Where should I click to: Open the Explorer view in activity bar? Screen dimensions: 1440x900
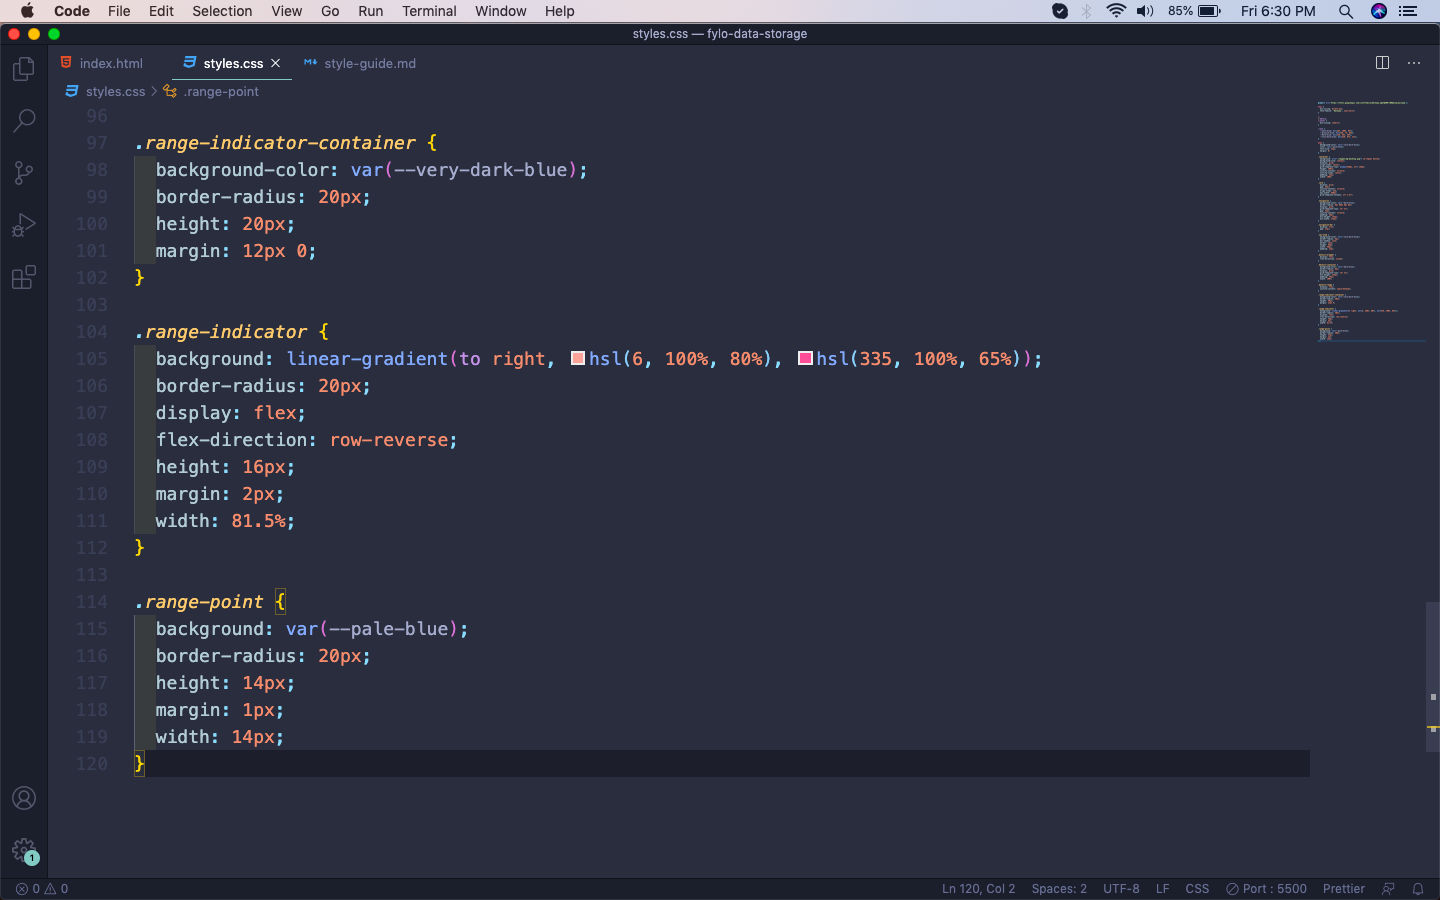[x=24, y=69]
